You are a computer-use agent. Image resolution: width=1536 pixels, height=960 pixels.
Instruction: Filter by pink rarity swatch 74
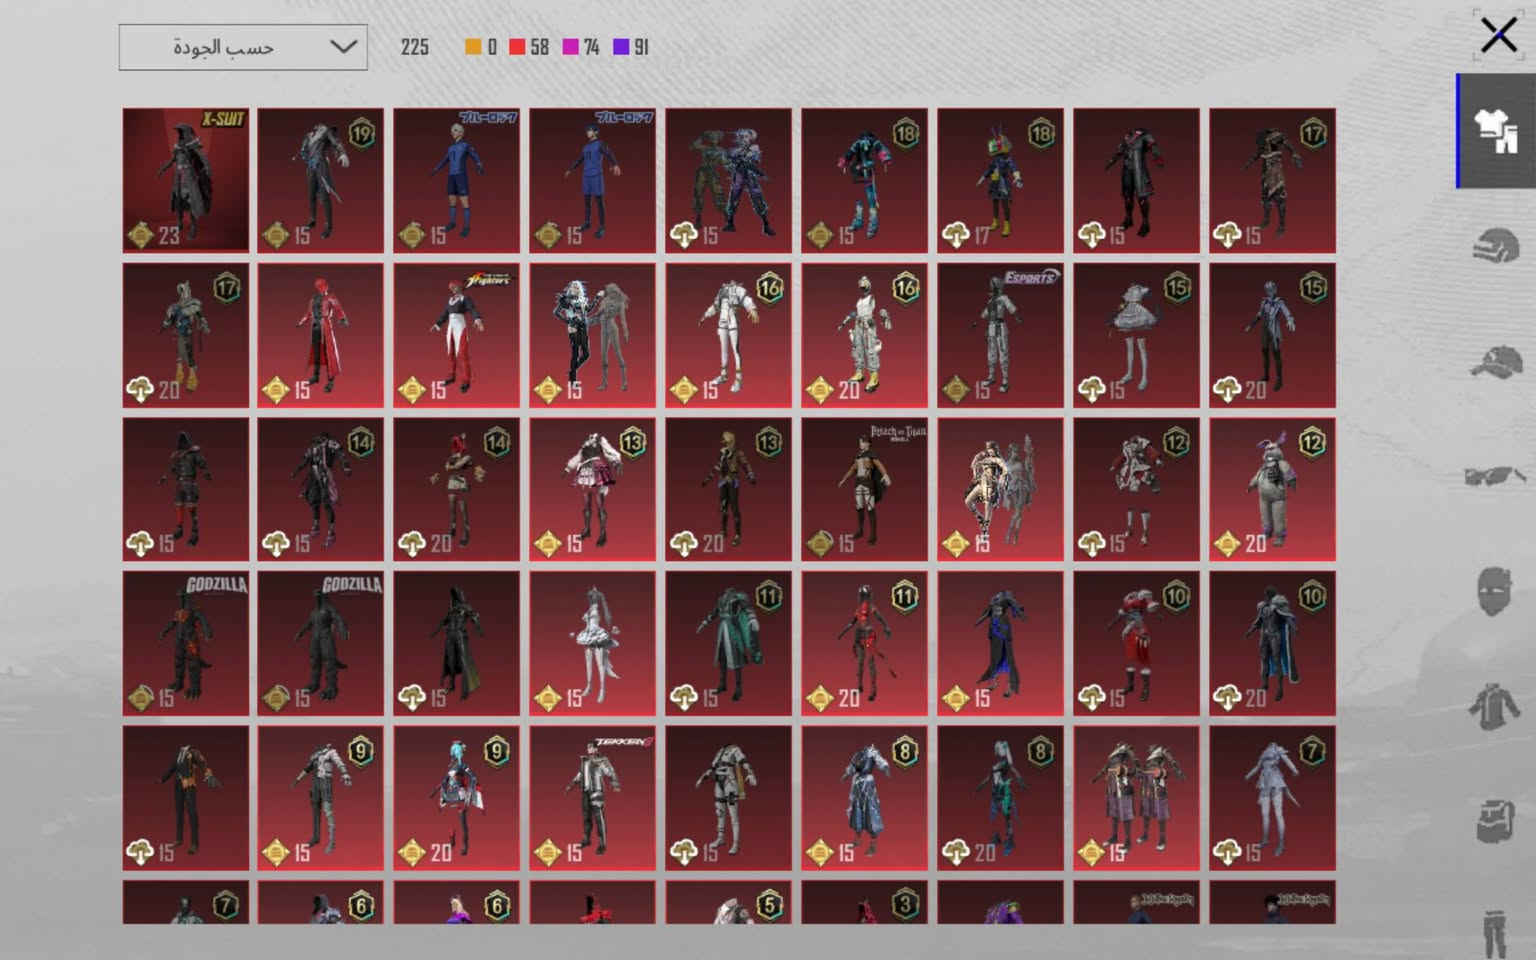tap(581, 47)
